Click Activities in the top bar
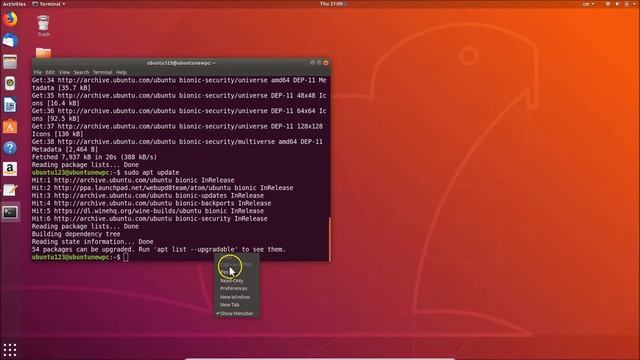 coord(14,4)
